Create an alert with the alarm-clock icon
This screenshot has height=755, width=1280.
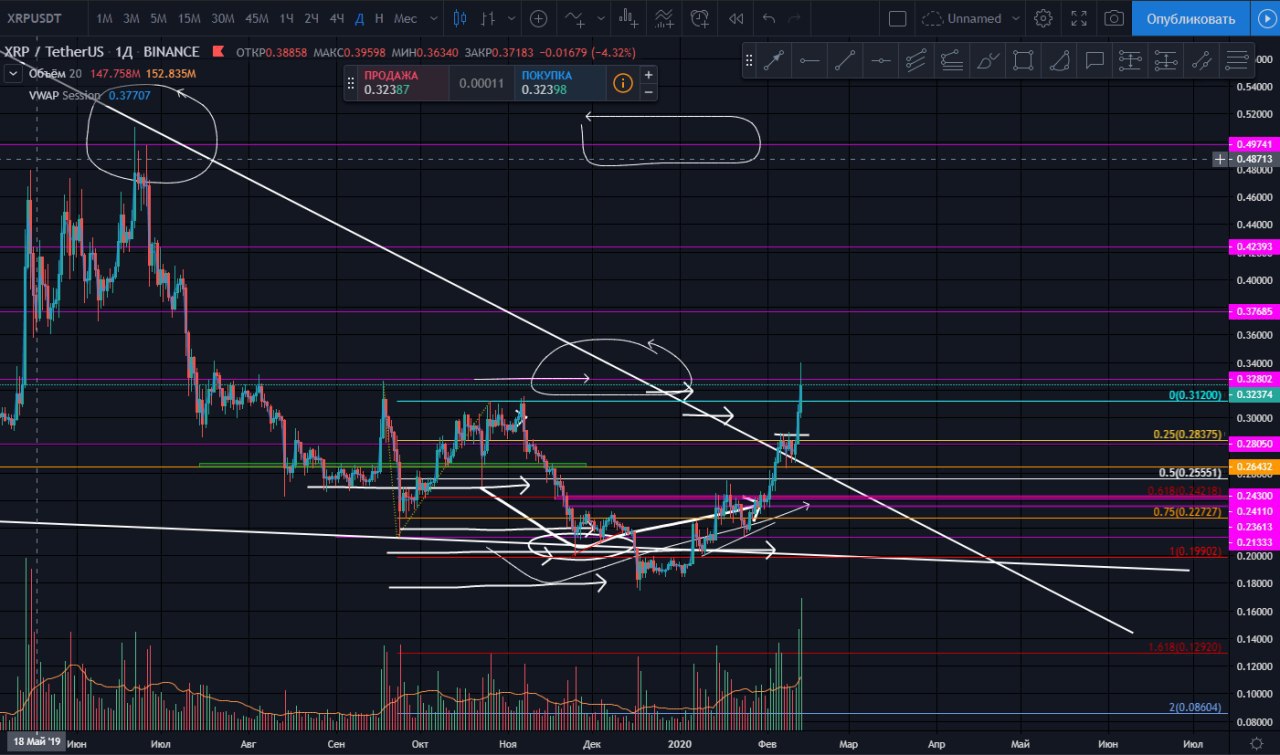[x=700, y=18]
